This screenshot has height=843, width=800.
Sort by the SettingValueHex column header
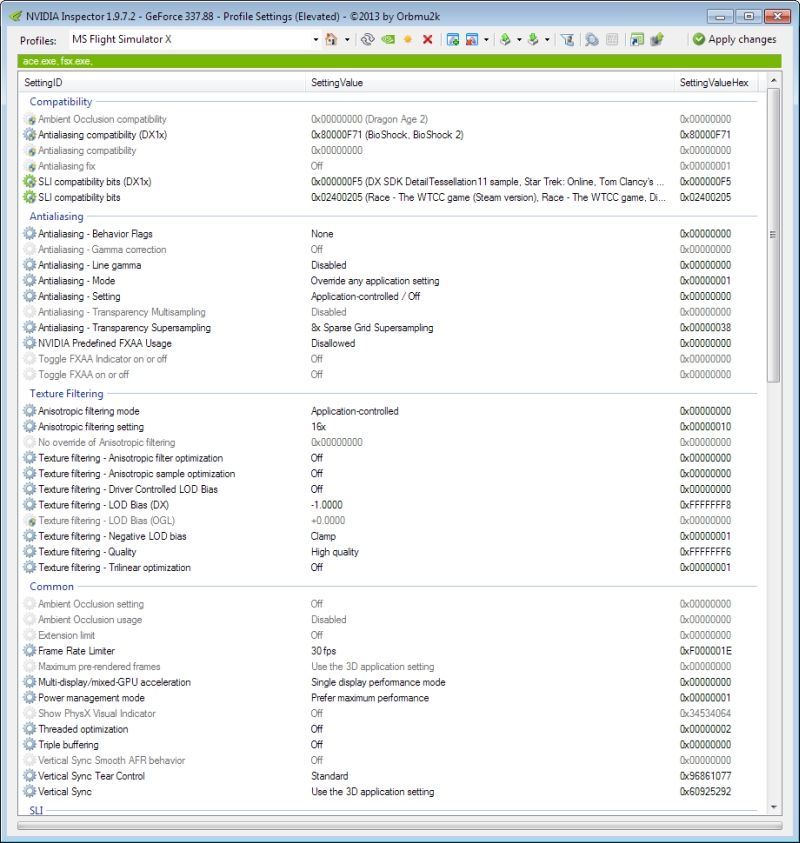[716, 83]
